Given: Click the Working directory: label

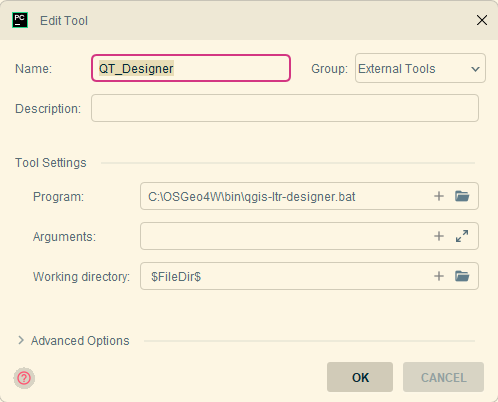Looking at the screenshot, I should coord(81,277).
